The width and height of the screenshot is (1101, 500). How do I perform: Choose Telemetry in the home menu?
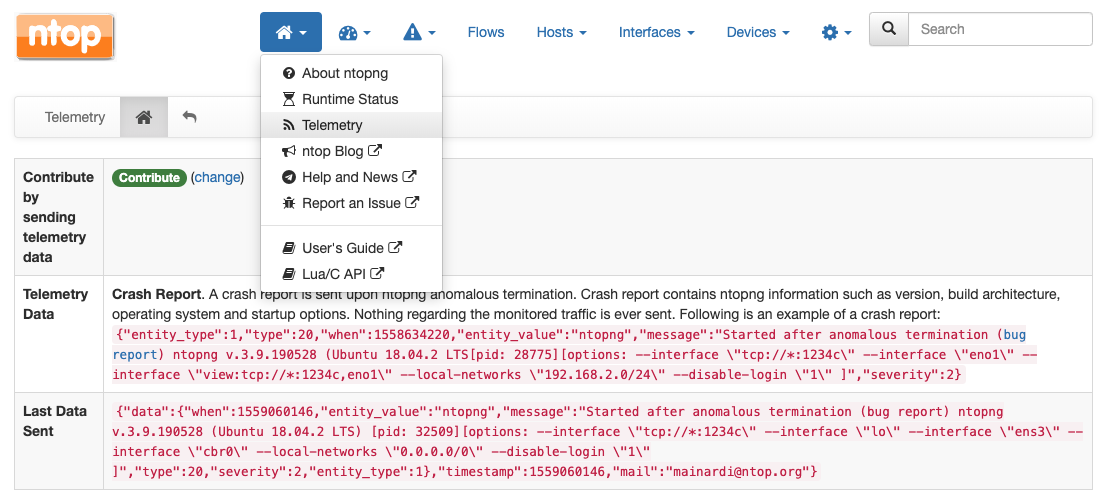click(x=351, y=125)
